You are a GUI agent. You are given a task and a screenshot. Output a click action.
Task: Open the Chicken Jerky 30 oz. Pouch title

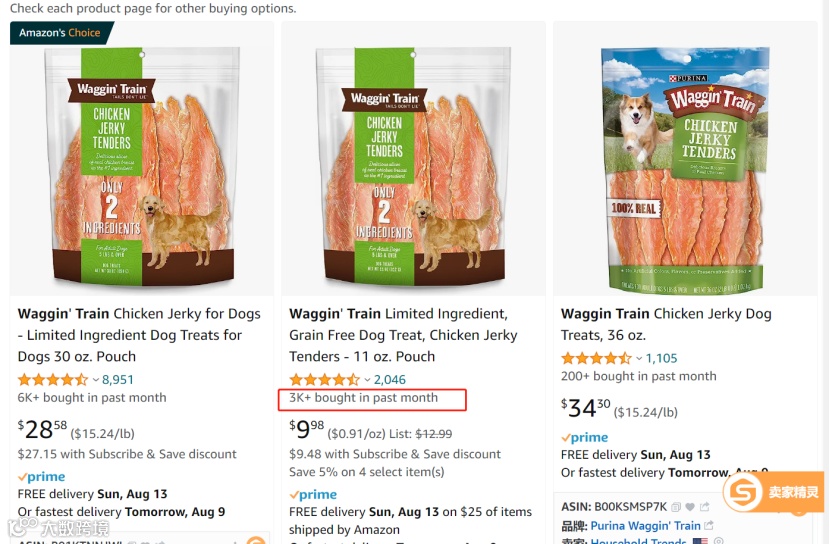coord(139,335)
